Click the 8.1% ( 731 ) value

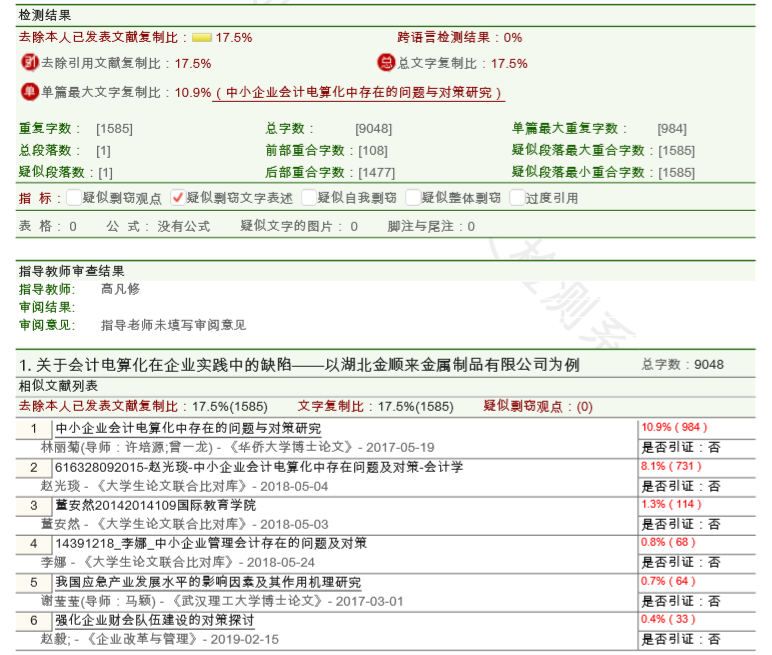(x=671, y=466)
